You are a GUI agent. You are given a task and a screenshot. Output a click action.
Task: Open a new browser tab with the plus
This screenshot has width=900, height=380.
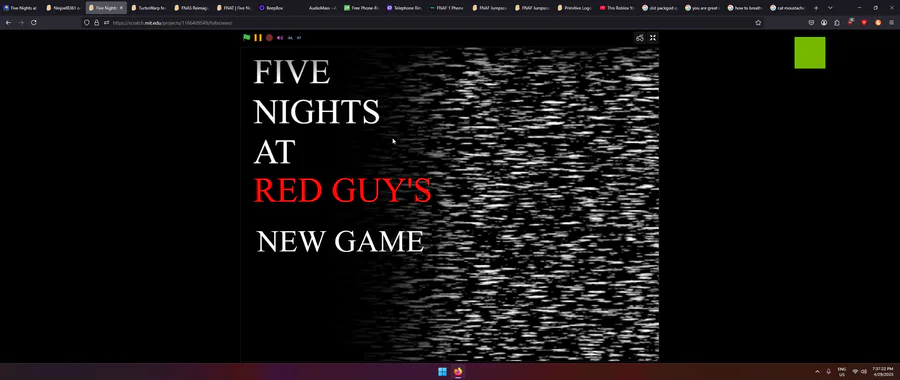(x=816, y=8)
